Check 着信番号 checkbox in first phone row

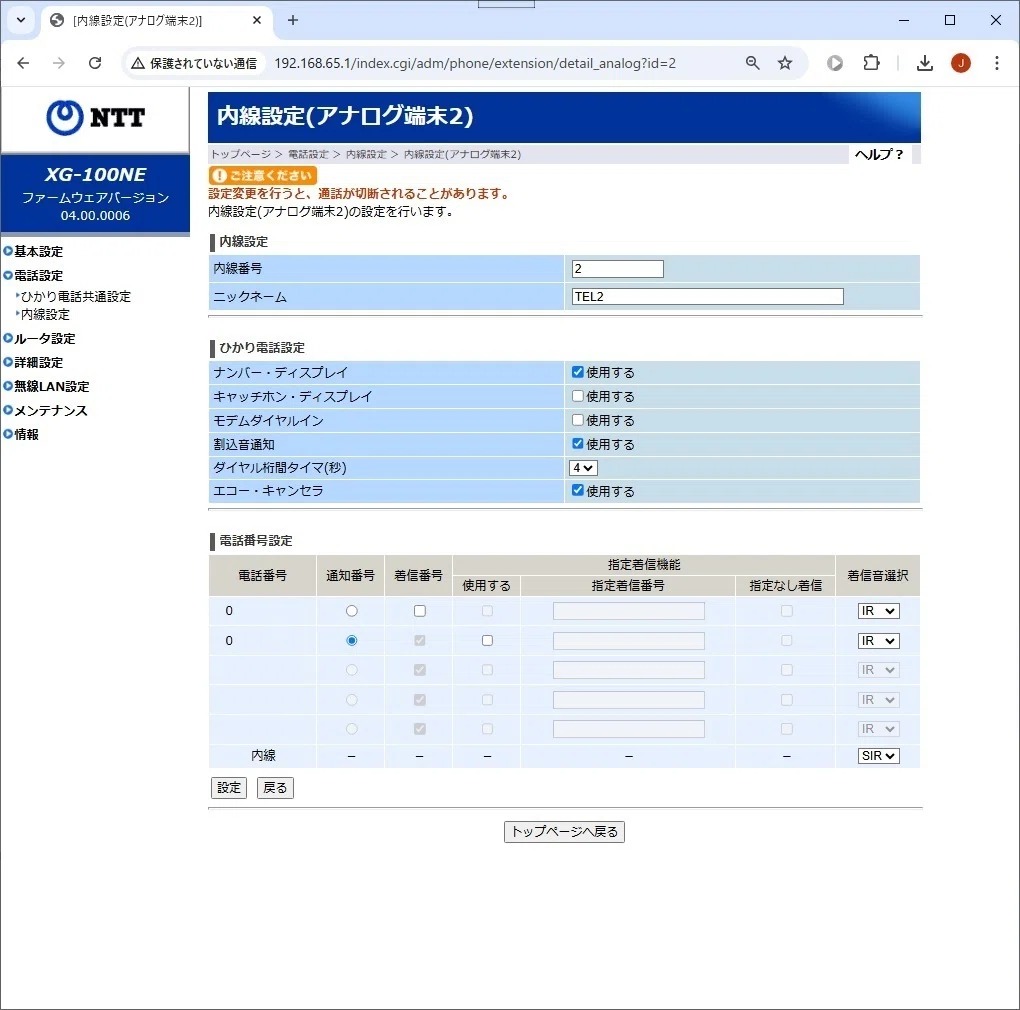pyautogui.click(x=420, y=611)
